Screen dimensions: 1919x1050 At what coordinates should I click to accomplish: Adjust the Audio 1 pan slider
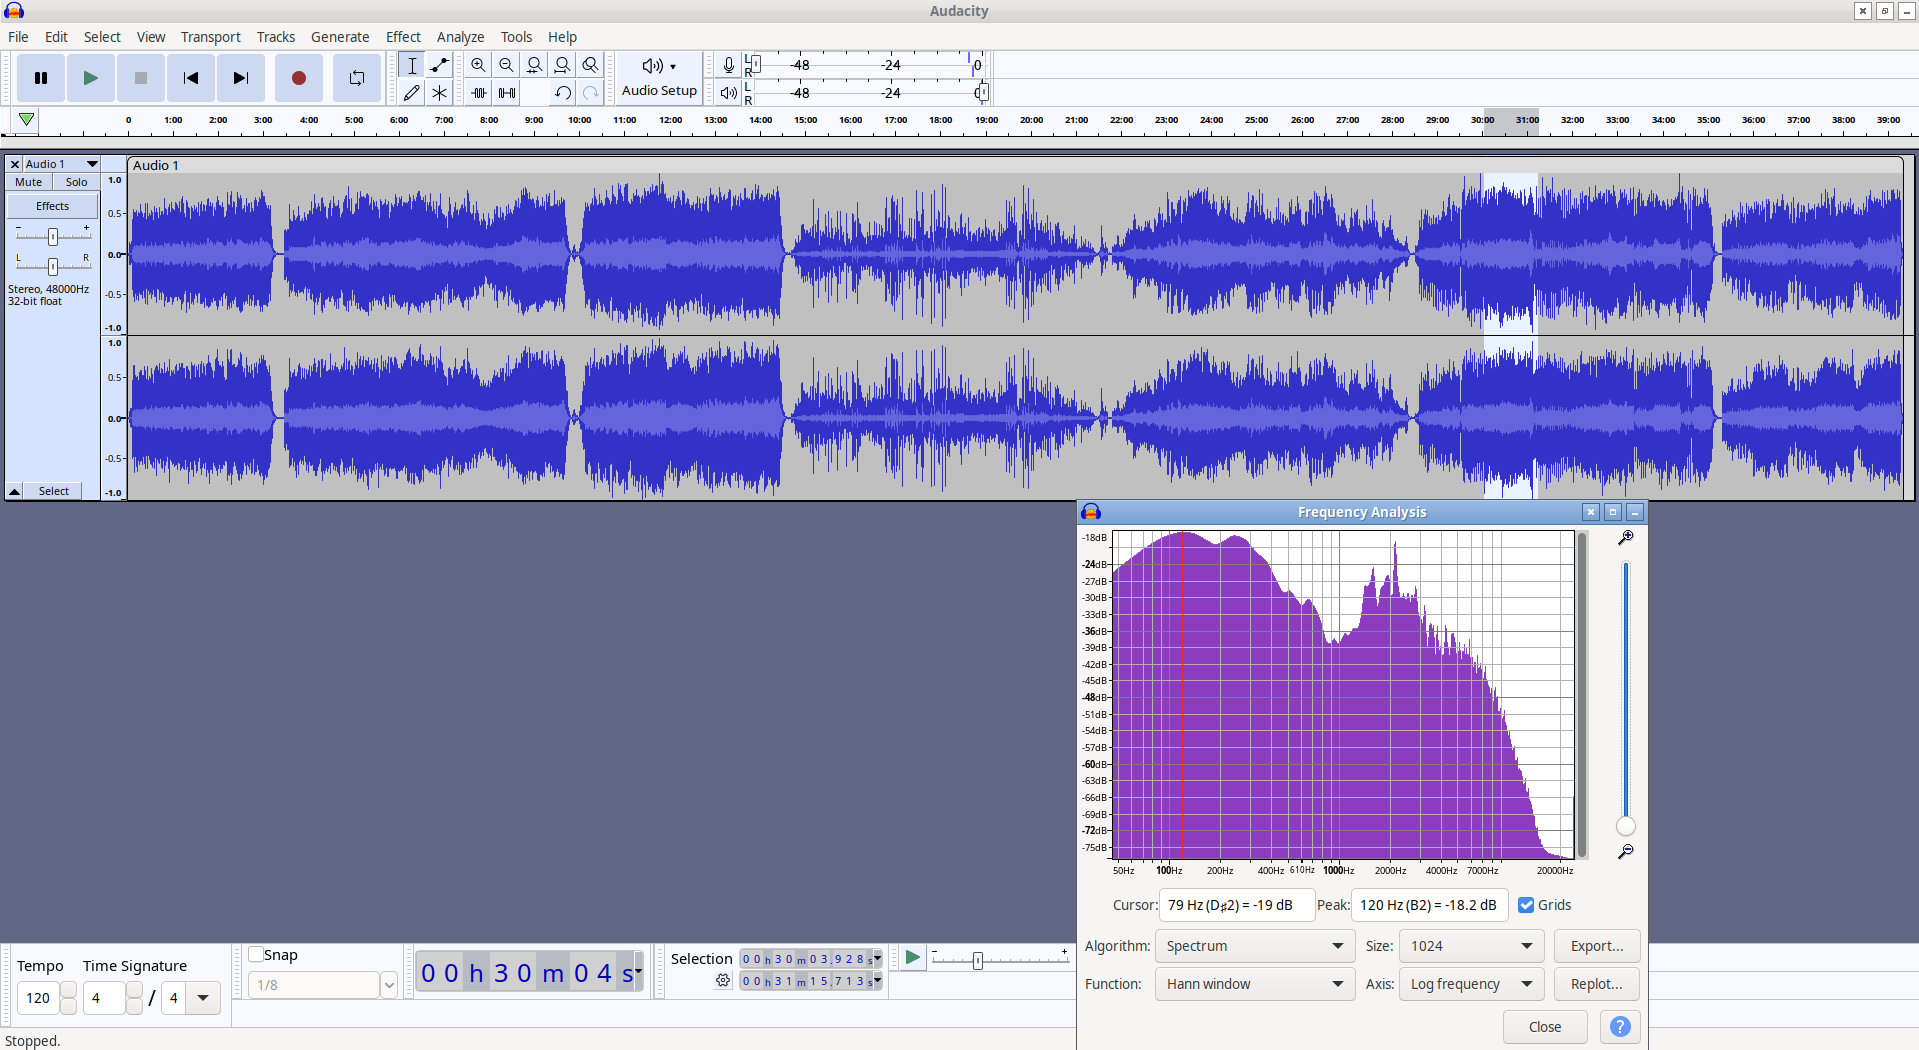click(x=53, y=266)
